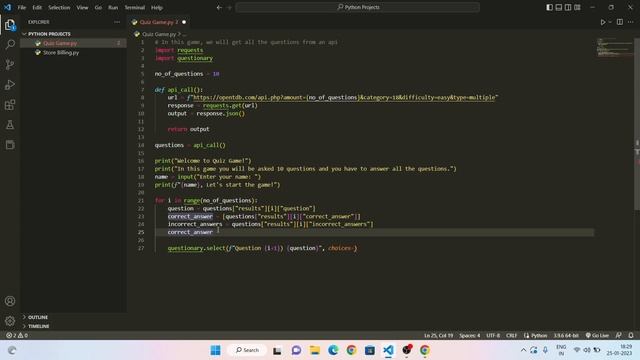
Task: Go forward using the navigation arrow
Action: tap(229, 7)
